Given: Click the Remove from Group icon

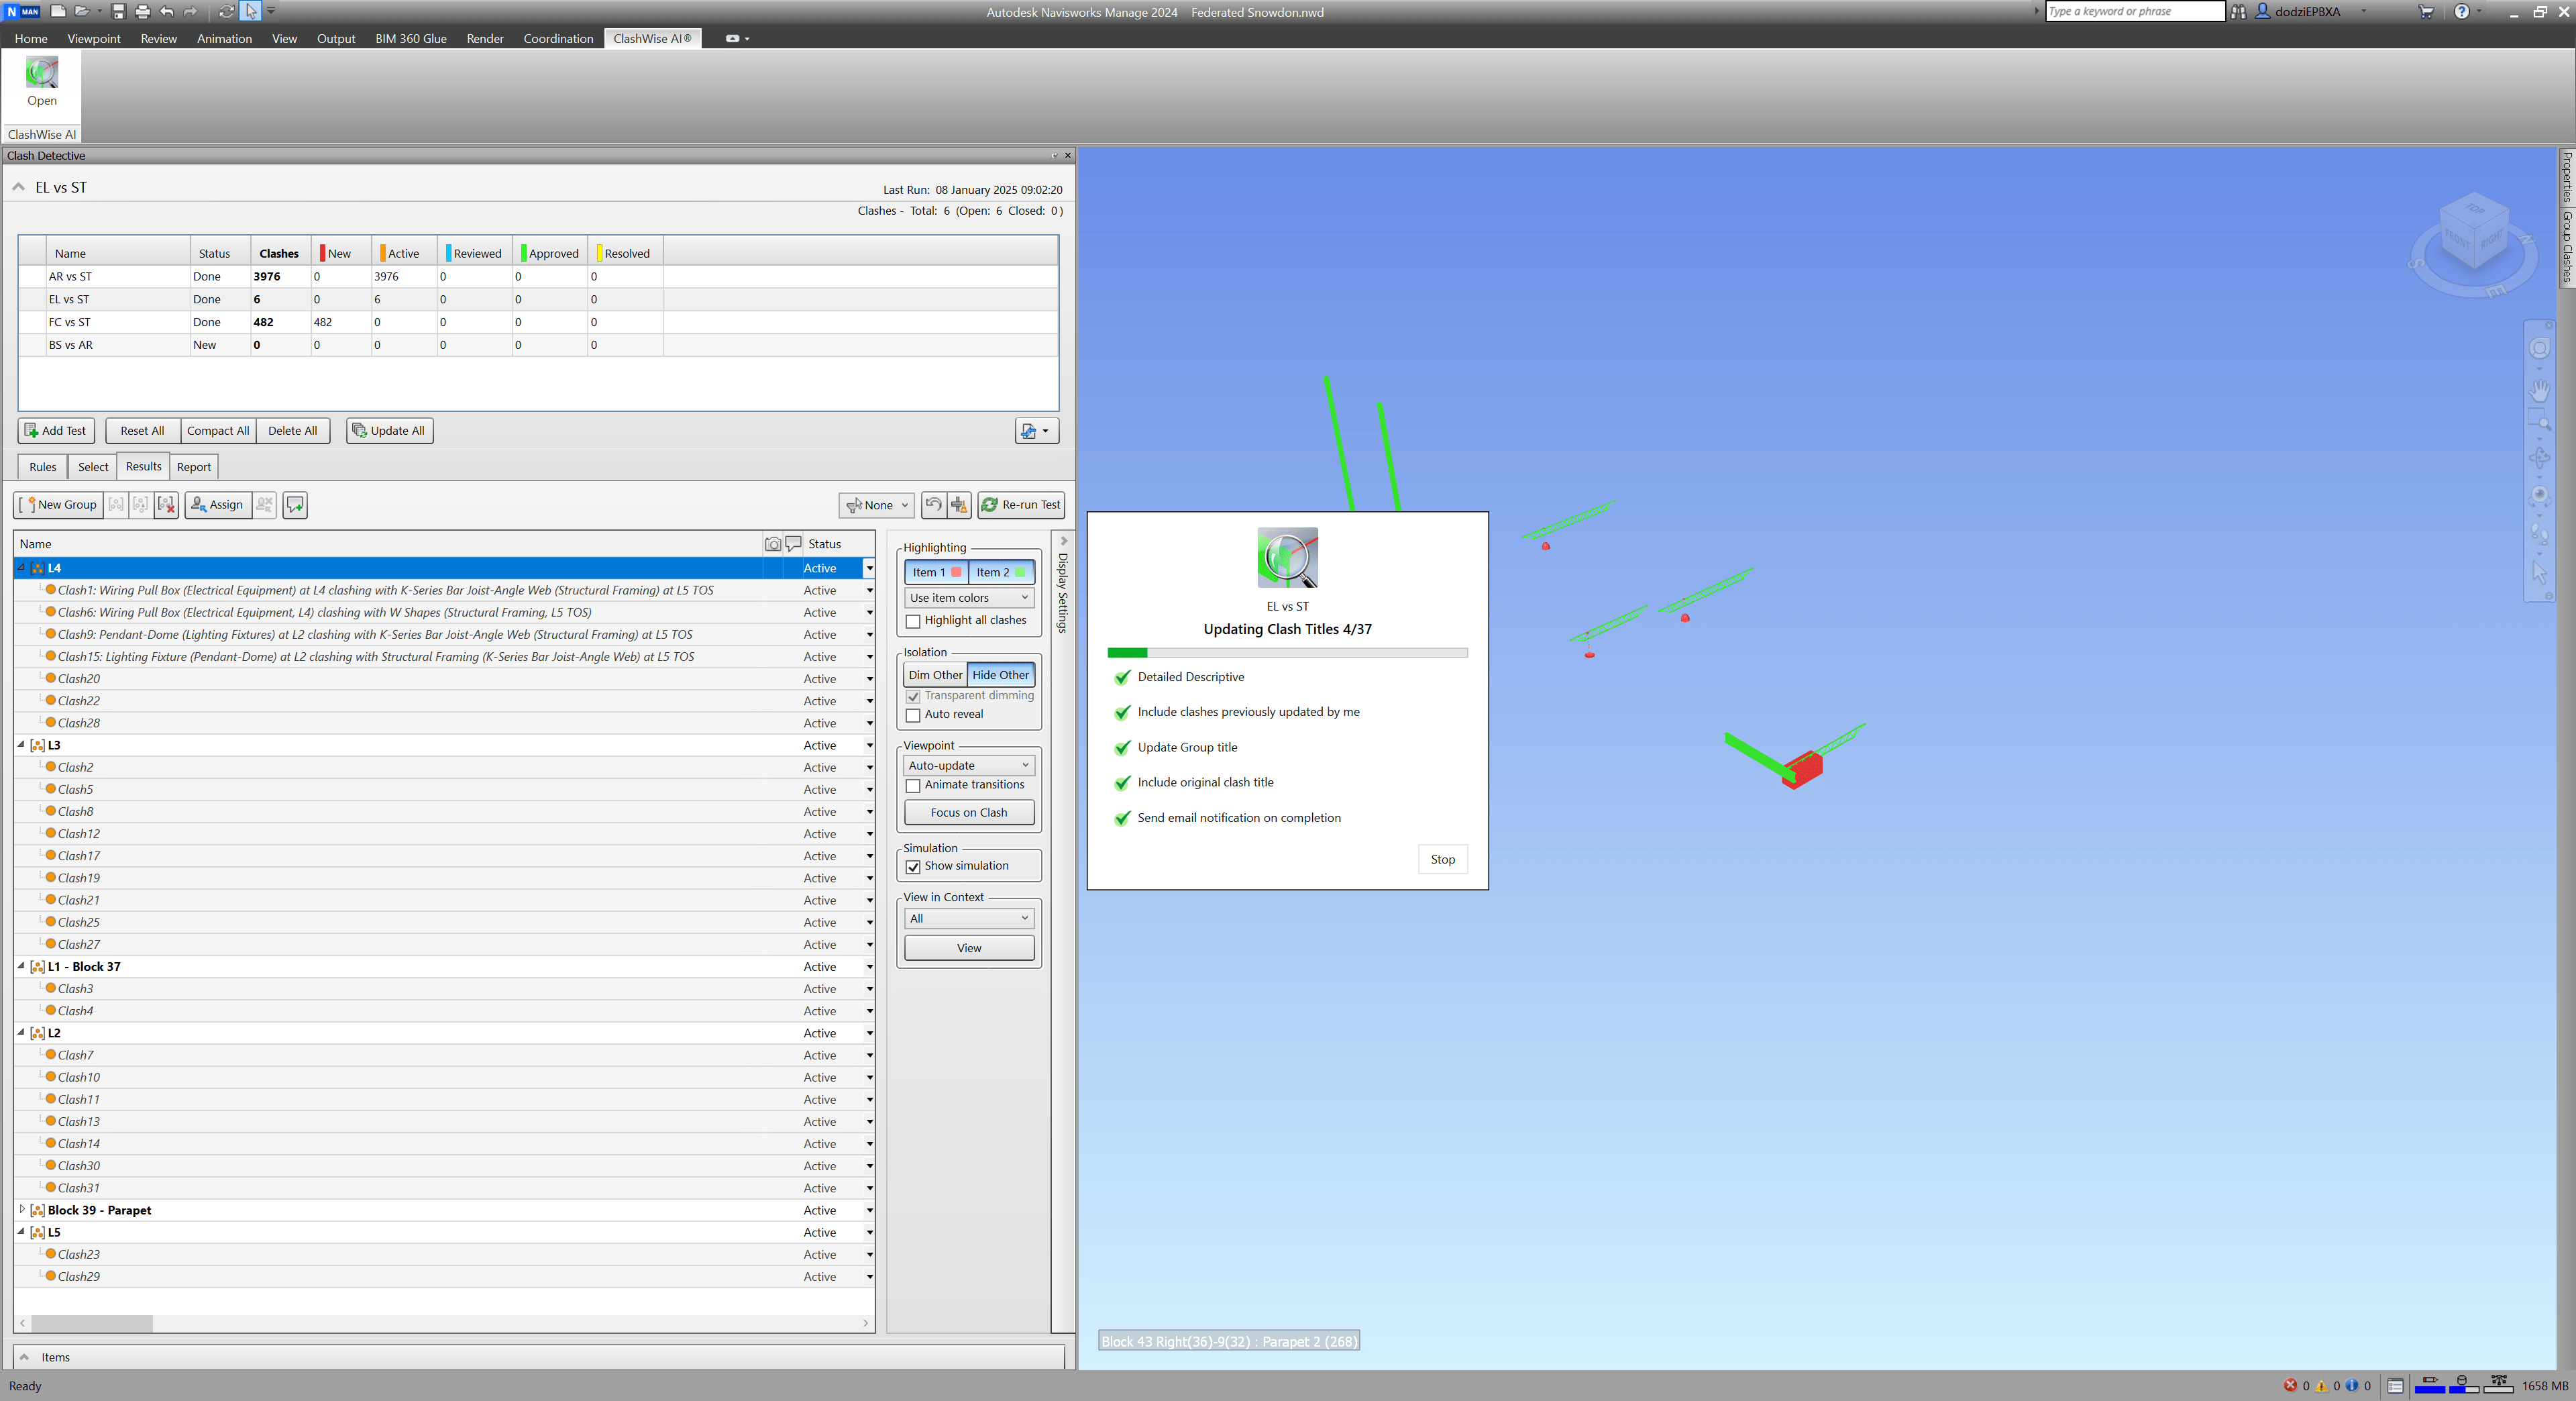Looking at the screenshot, I should click(141, 505).
